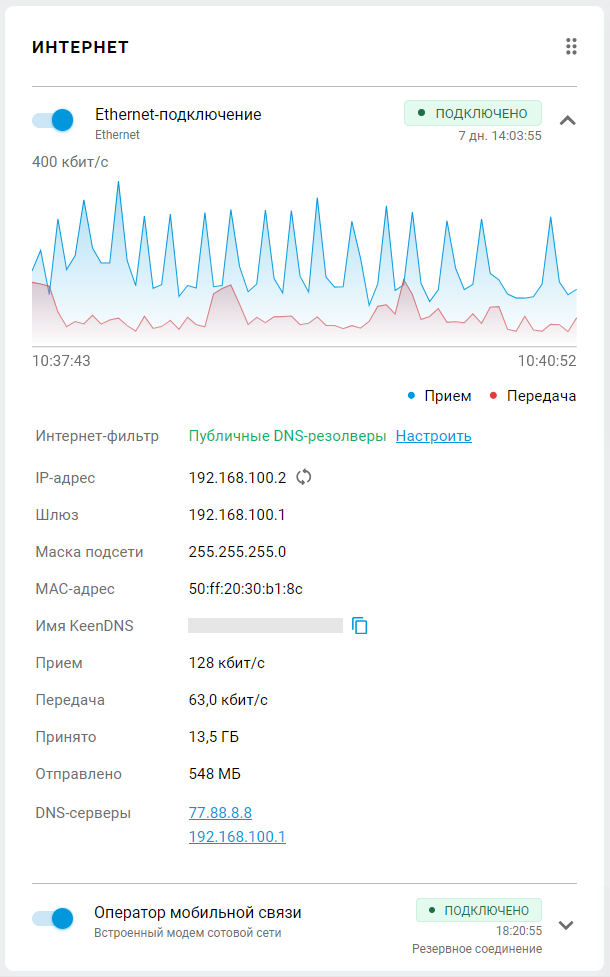Click the red Передача legend dot
The width and height of the screenshot is (610, 977).
[493, 396]
